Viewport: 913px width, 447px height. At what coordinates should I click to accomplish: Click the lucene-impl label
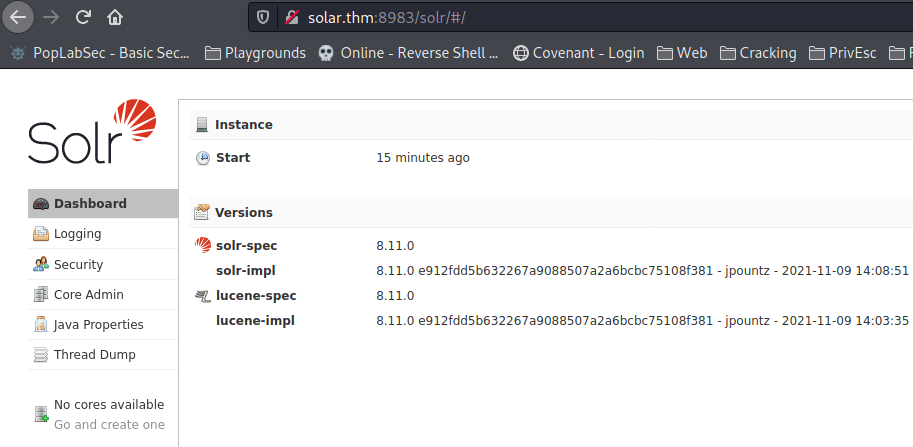255,321
